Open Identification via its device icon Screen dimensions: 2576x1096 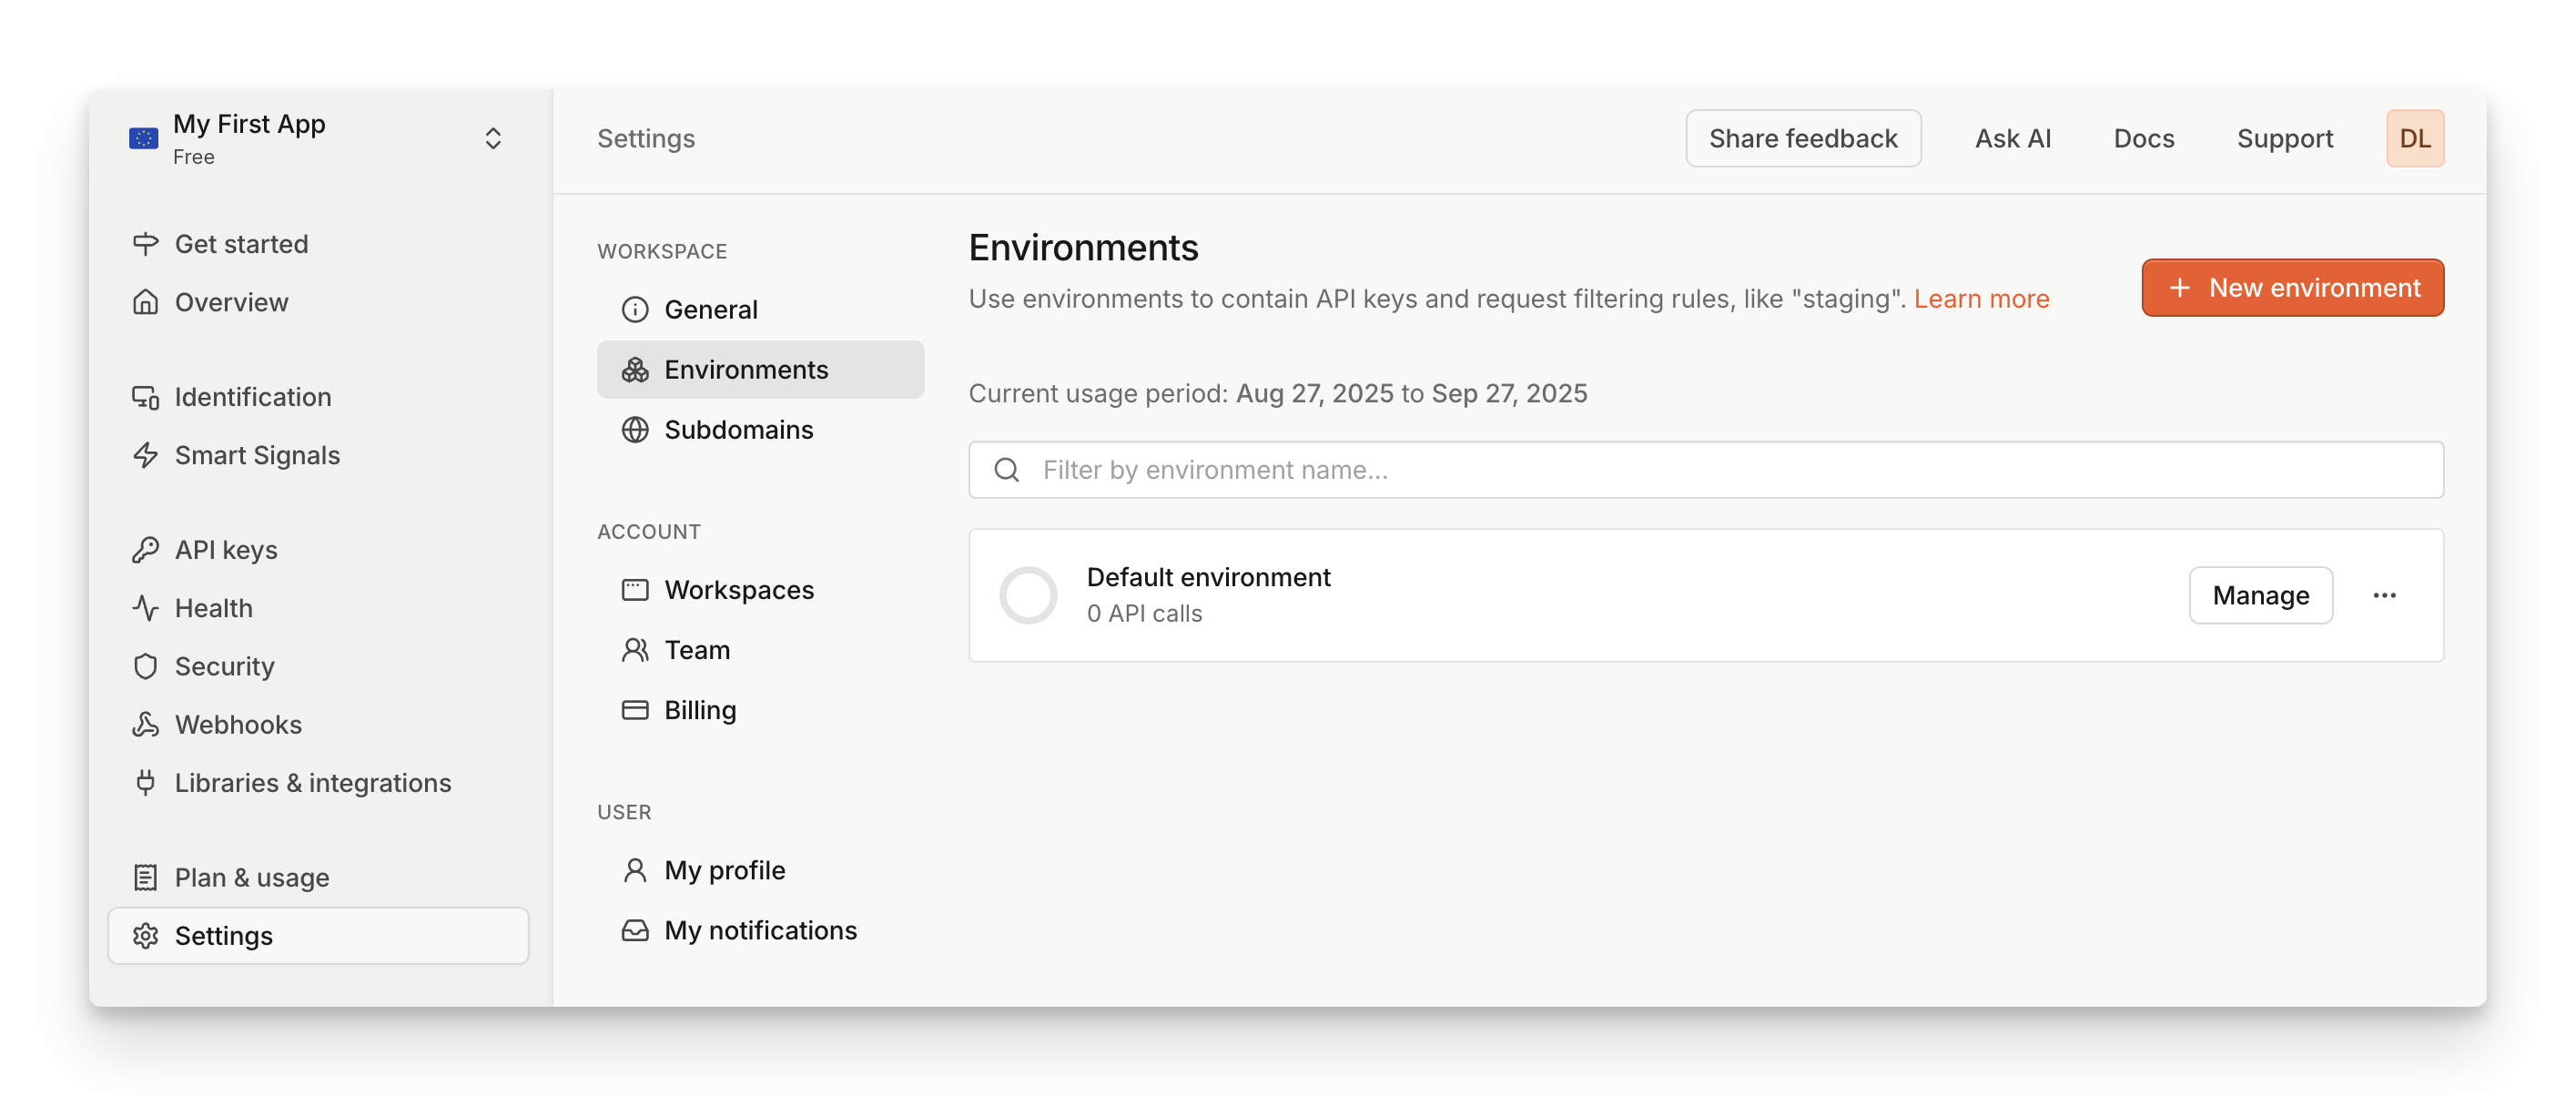click(146, 397)
